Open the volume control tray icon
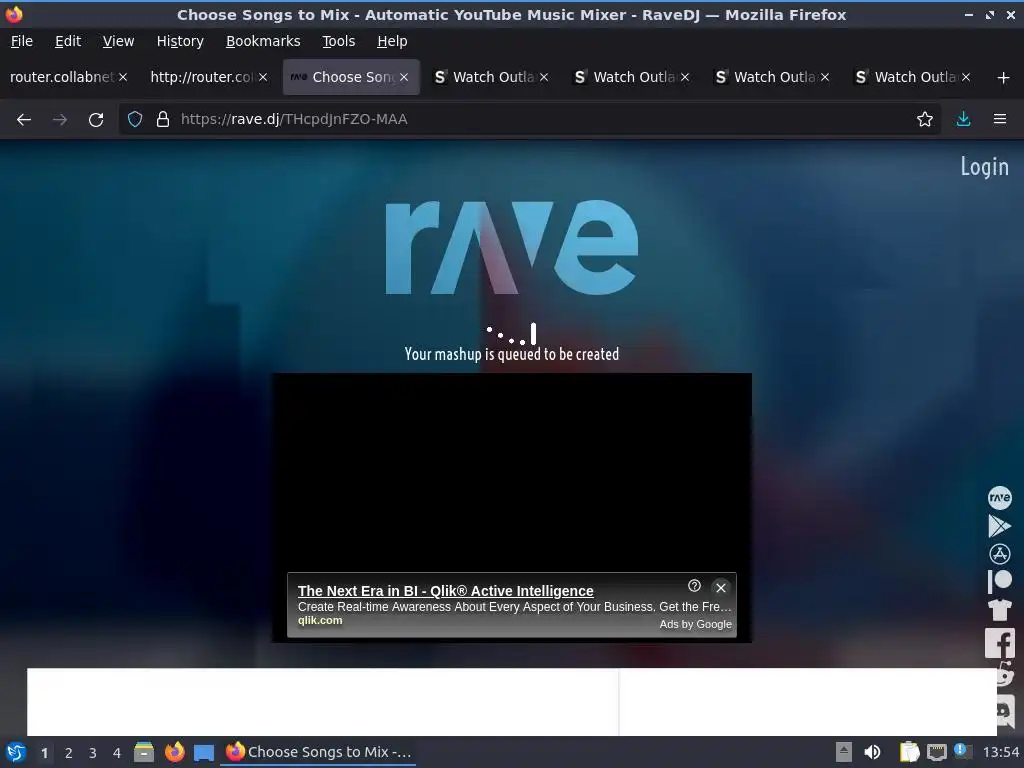 pyautogui.click(x=872, y=752)
